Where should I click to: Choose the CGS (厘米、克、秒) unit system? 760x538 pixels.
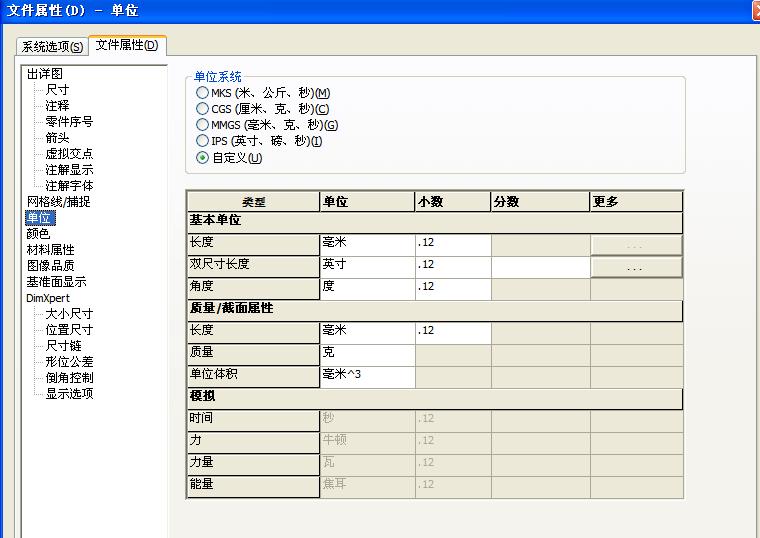263,109
